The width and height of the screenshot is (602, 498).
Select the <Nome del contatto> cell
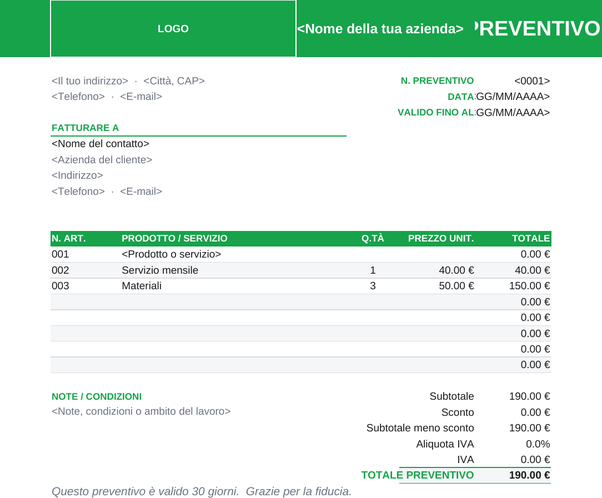point(100,144)
